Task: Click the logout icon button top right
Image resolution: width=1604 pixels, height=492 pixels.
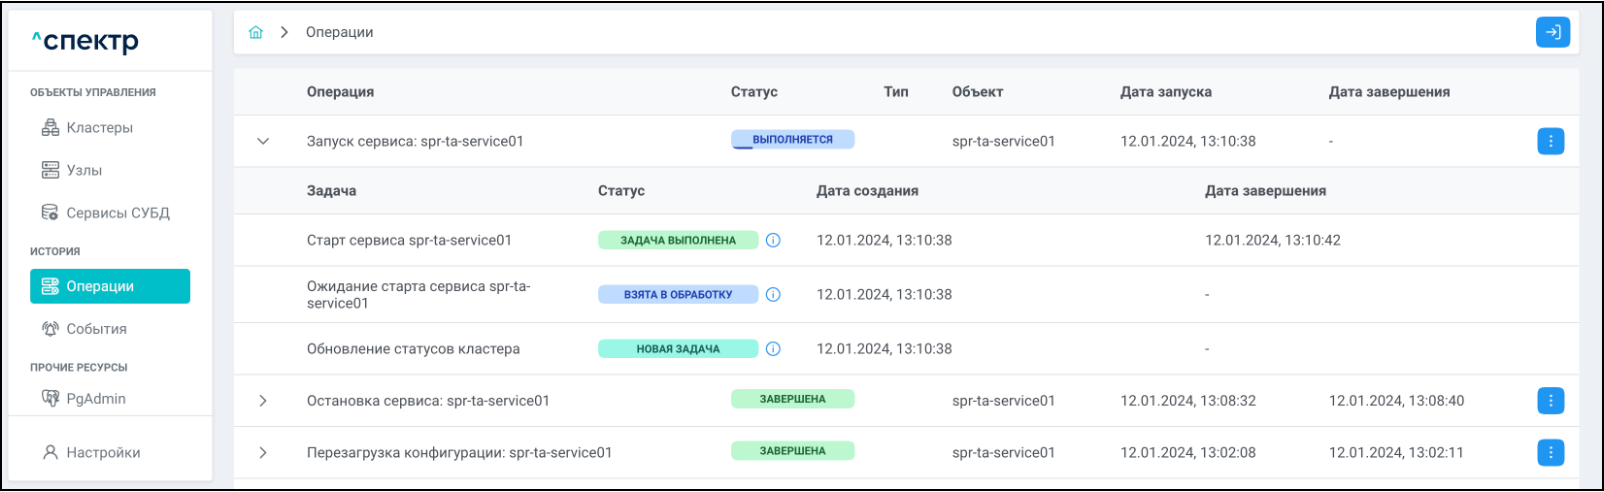Action: tap(1552, 32)
